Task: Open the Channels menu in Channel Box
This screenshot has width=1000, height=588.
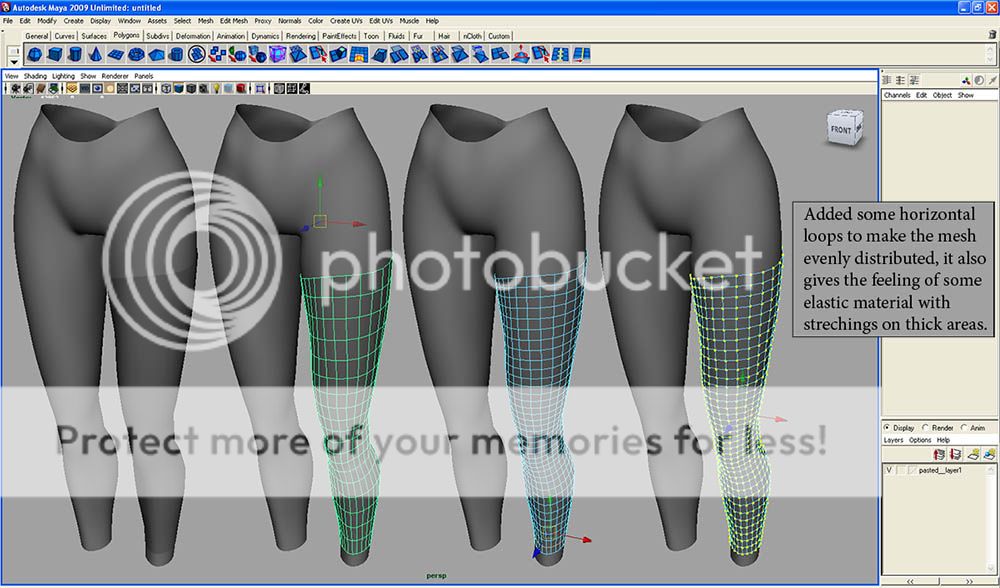Action: click(897, 95)
